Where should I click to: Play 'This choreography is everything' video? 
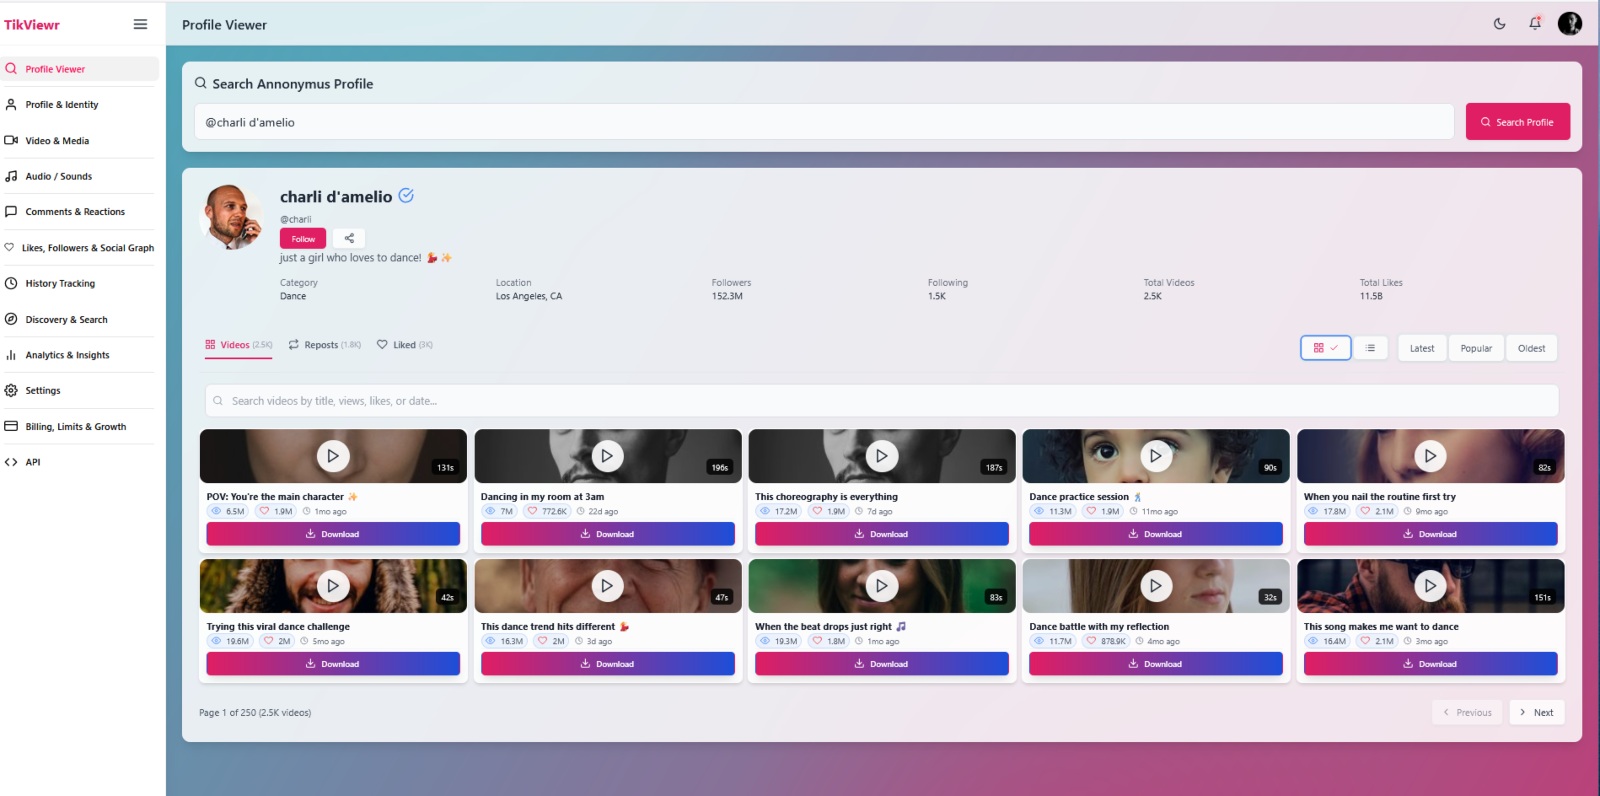click(x=881, y=456)
